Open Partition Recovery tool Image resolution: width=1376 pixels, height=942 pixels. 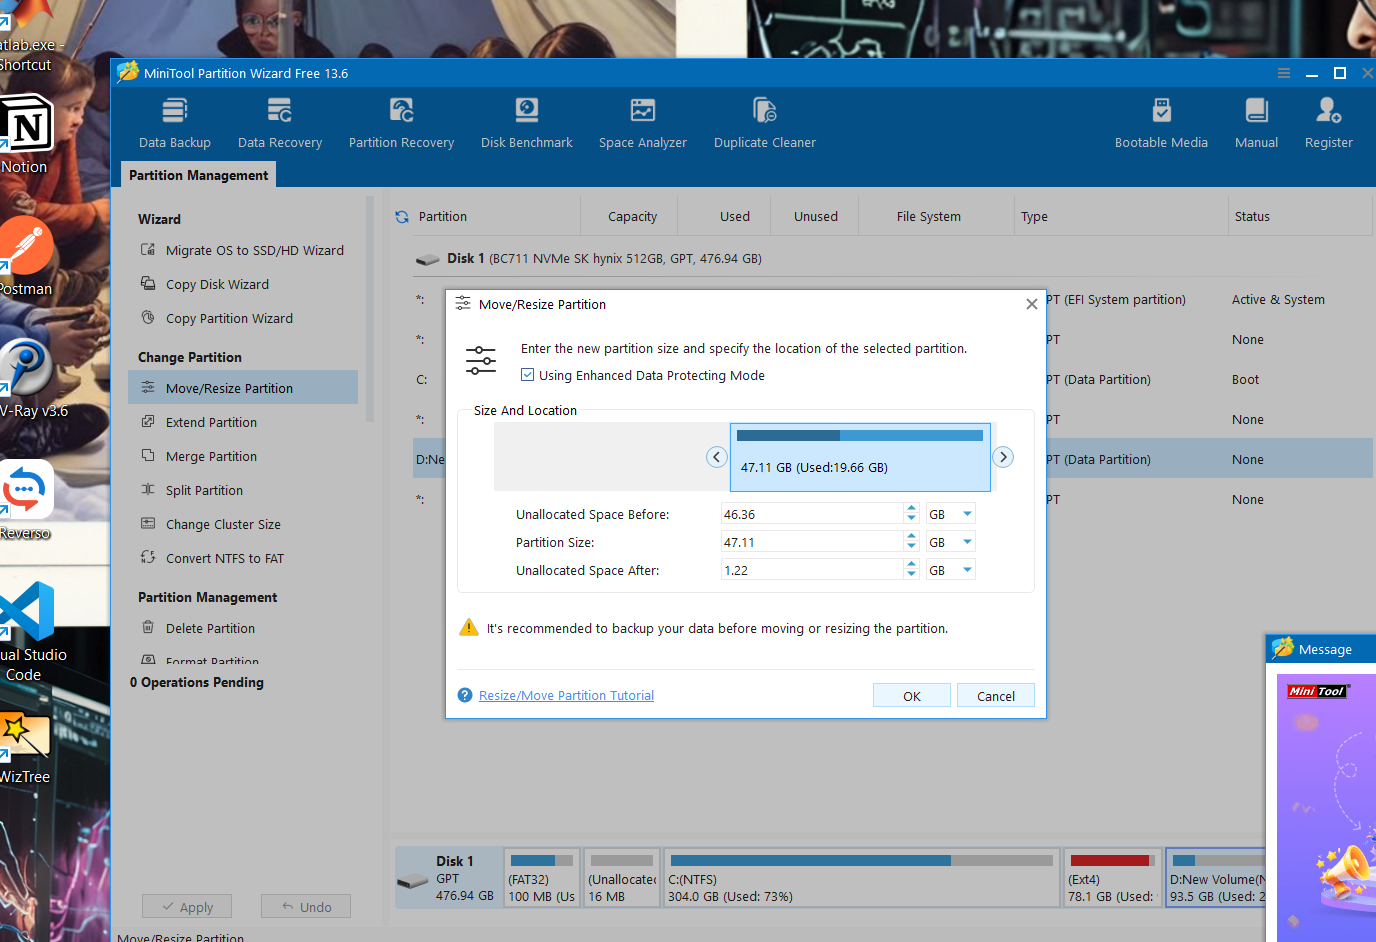click(401, 123)
